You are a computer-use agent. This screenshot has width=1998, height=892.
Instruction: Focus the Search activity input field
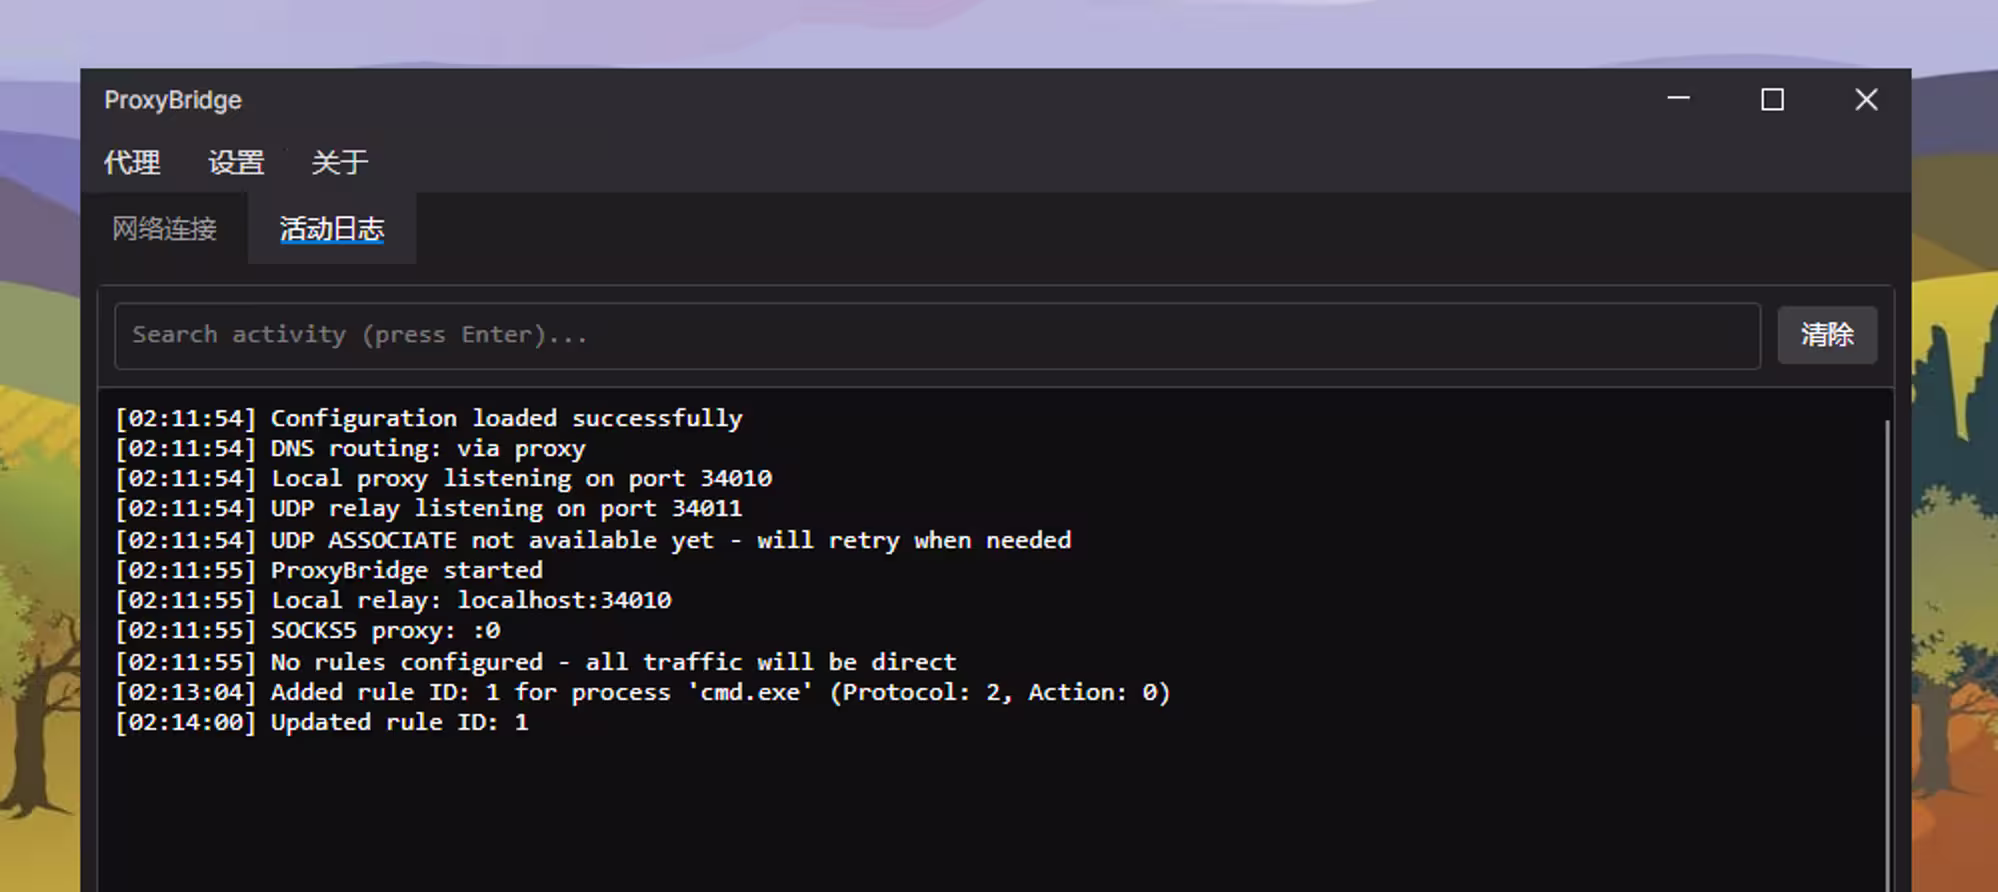[936, 335]
